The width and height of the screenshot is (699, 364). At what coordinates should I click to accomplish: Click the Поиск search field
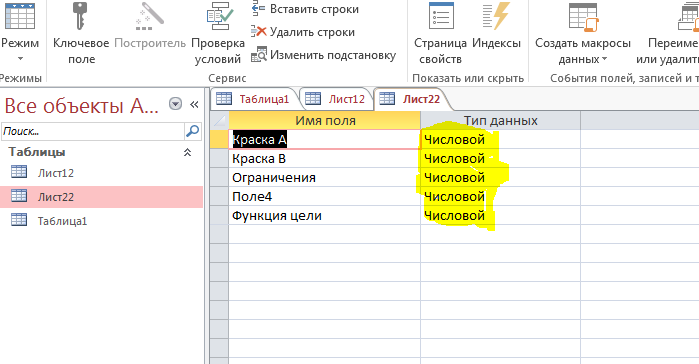click(93, 131)
